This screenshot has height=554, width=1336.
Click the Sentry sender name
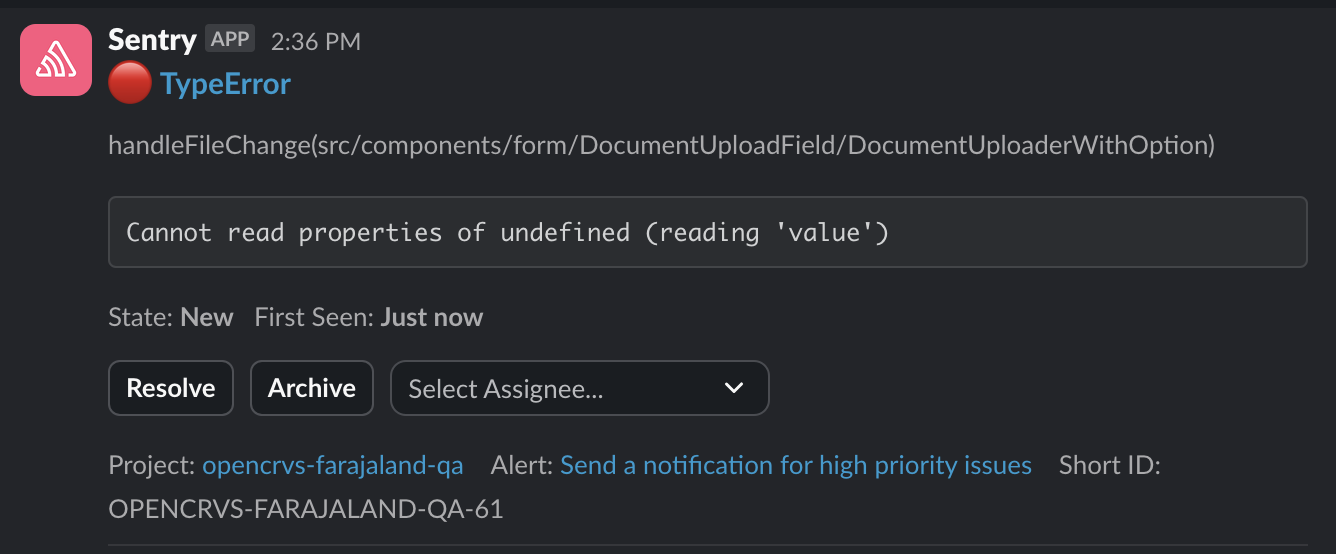pyautogui.click(x=152, y=40)
